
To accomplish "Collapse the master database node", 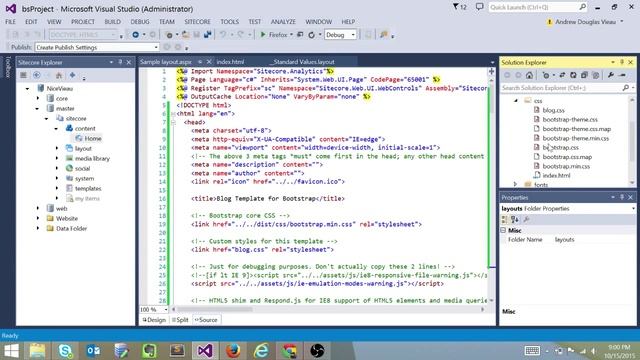I will tap(38, 109).
